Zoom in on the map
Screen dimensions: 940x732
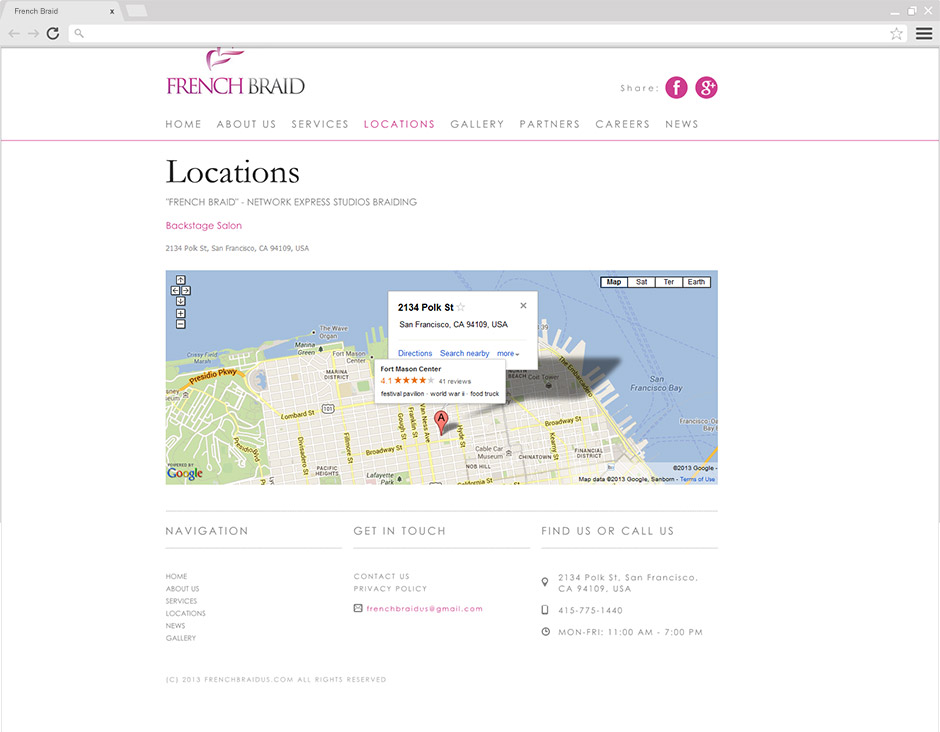click(x=180, y=314)
